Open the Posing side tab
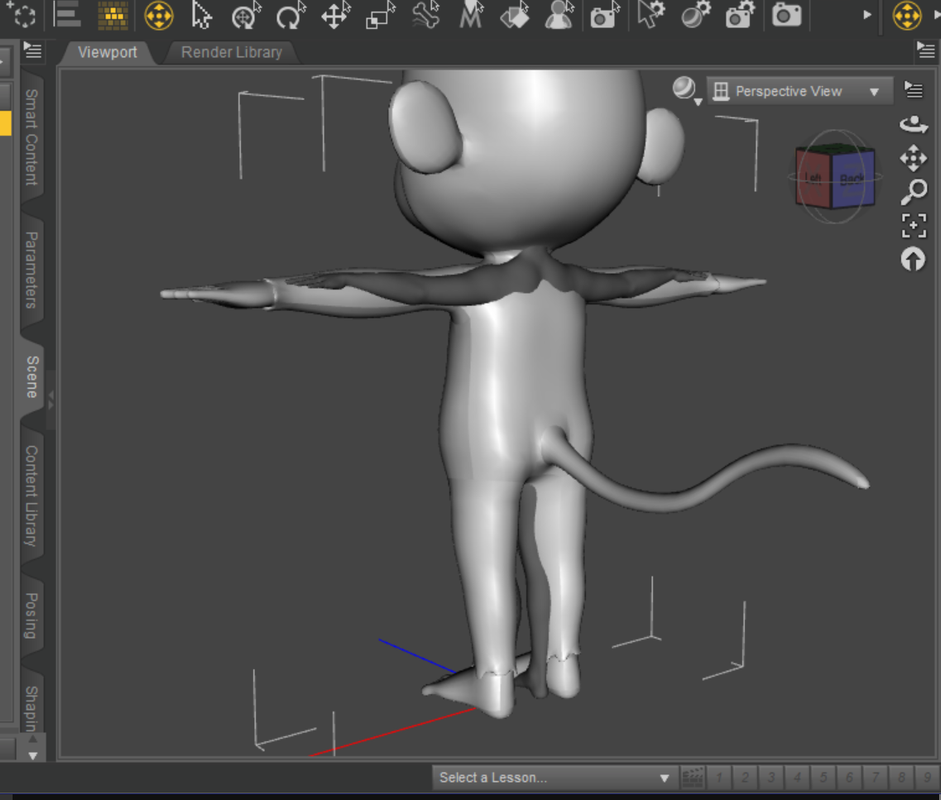The height and width of the screenshot is (800, 941). click(x=32, y=616)
